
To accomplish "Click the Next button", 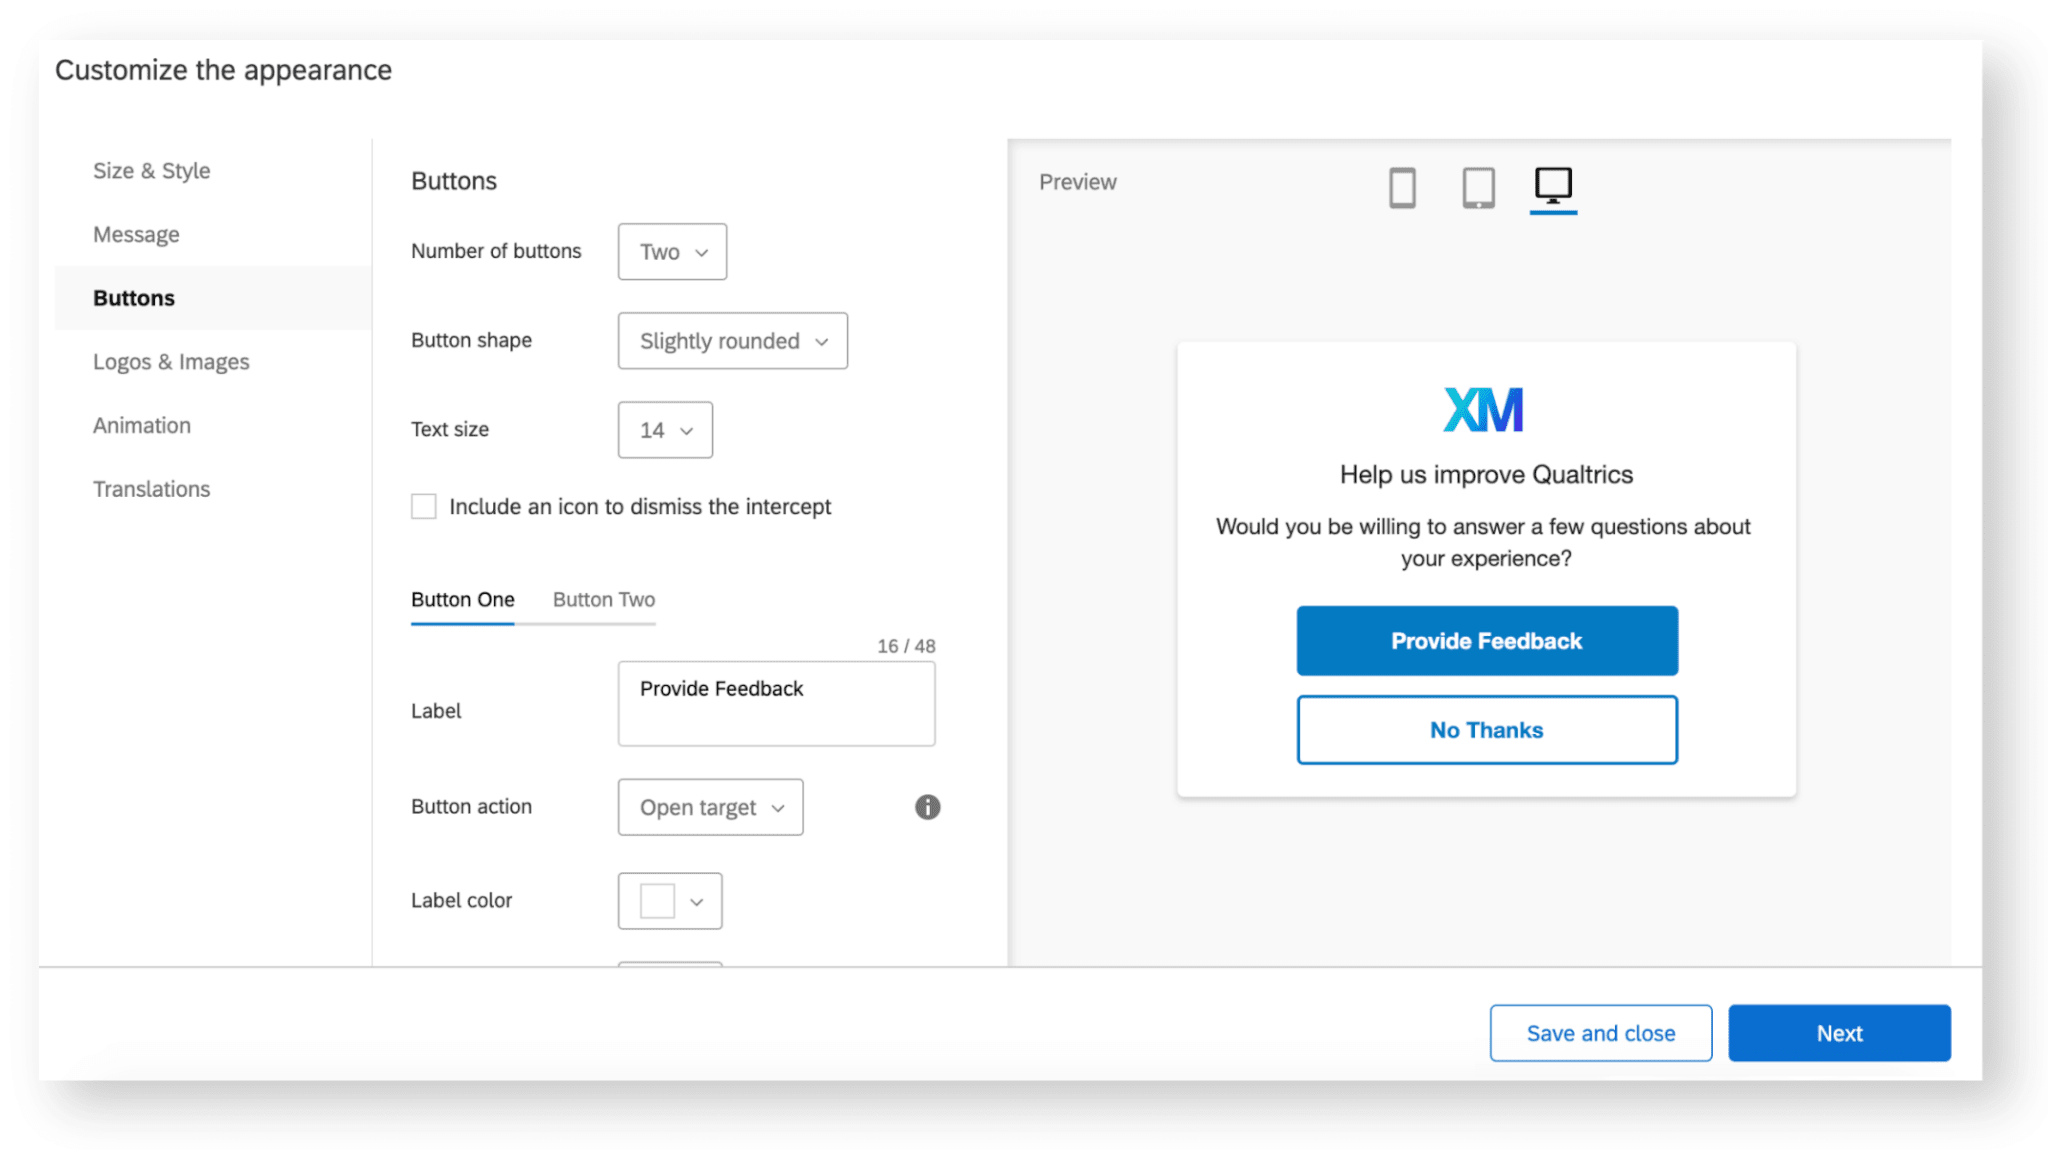I will 1839,1033.
